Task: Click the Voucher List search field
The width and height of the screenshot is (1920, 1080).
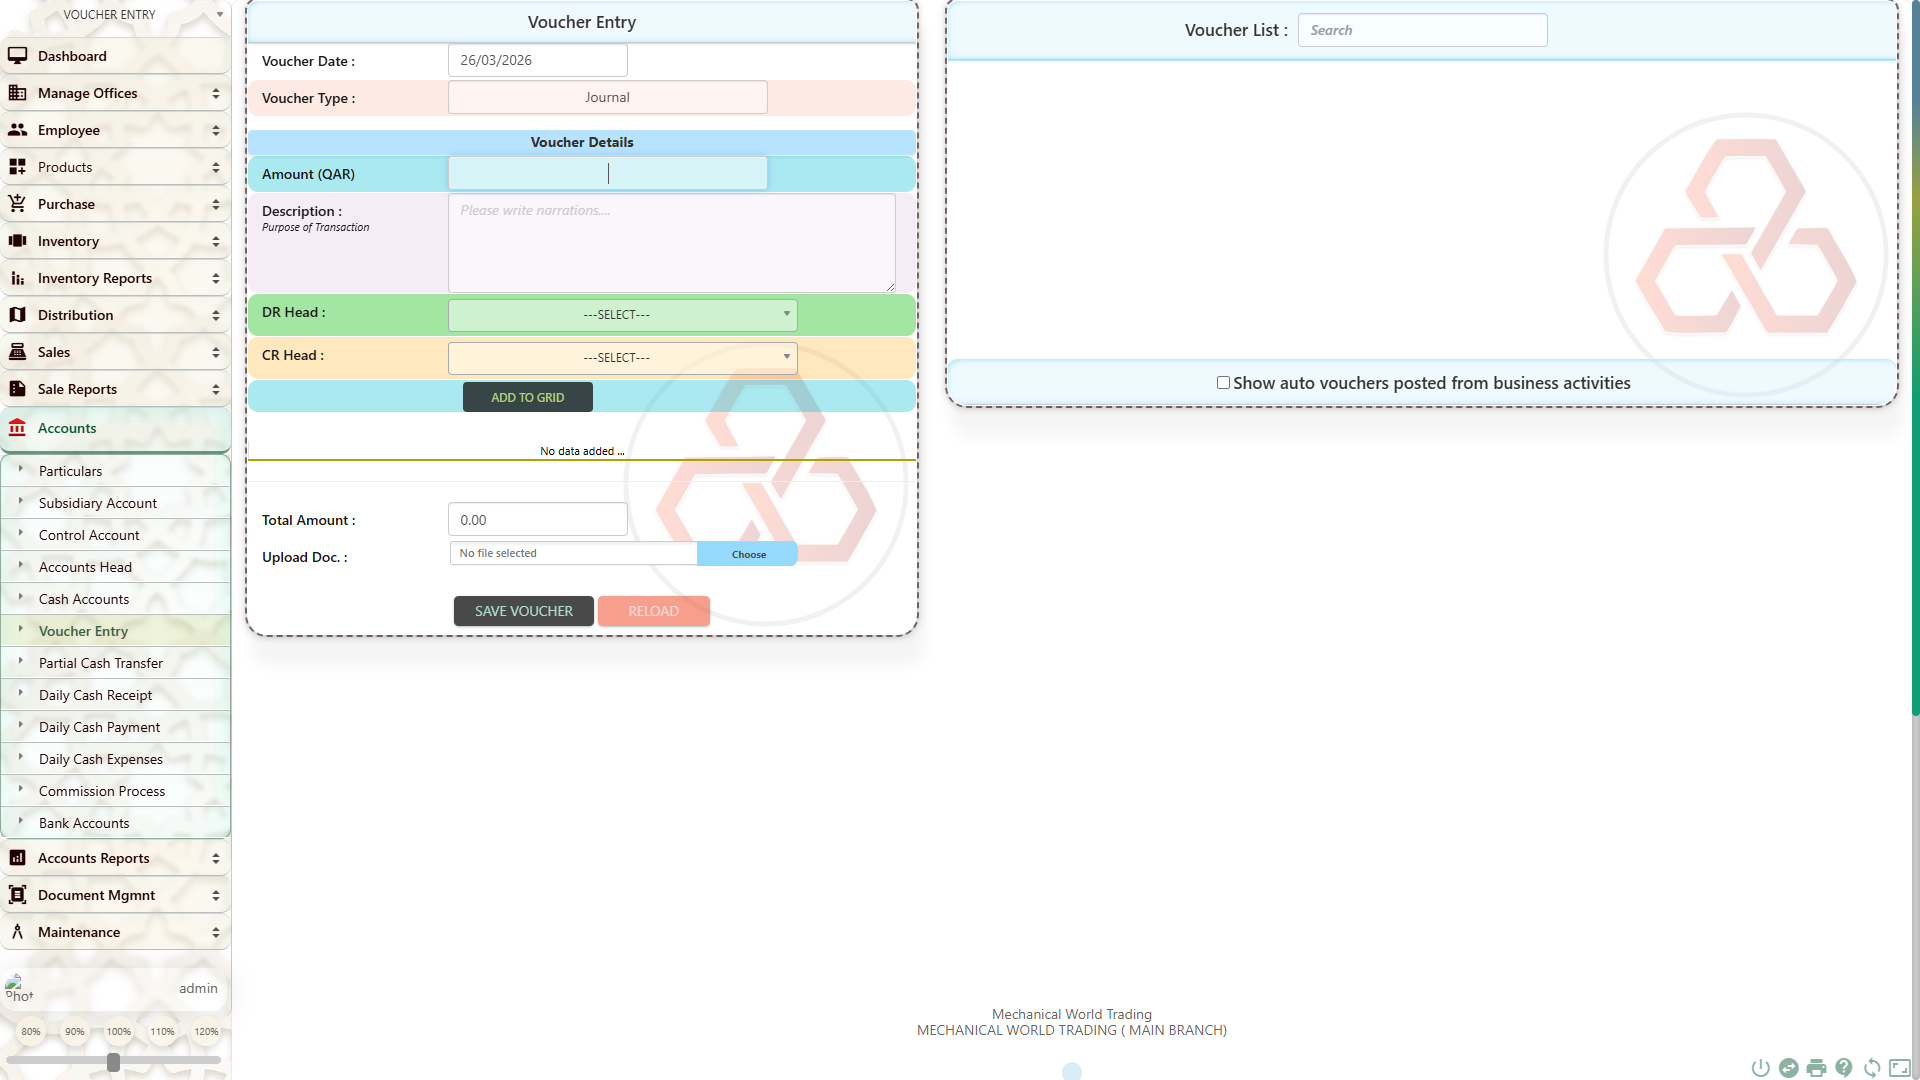Action: click(1422, 30)
